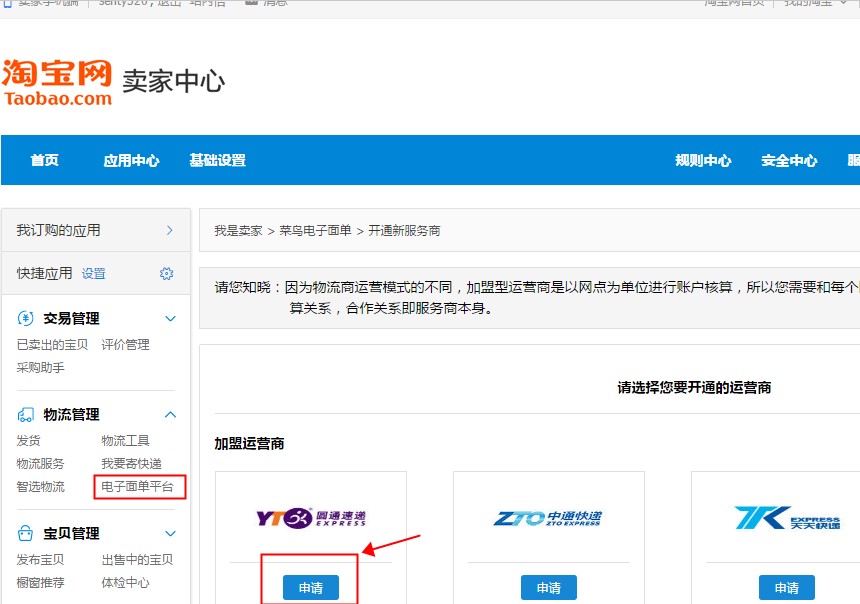The width and height of the screenshot is (860, 604).
Task: Open the 首页 tab in blue navigation bar
Action: click(x=44, y=160)
